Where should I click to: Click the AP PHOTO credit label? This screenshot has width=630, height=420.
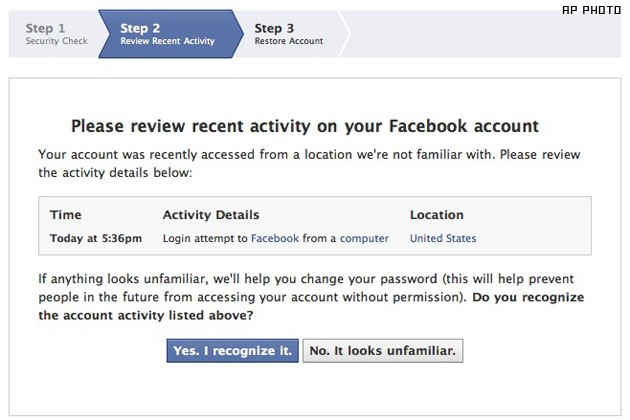click(x=596, y=9)
